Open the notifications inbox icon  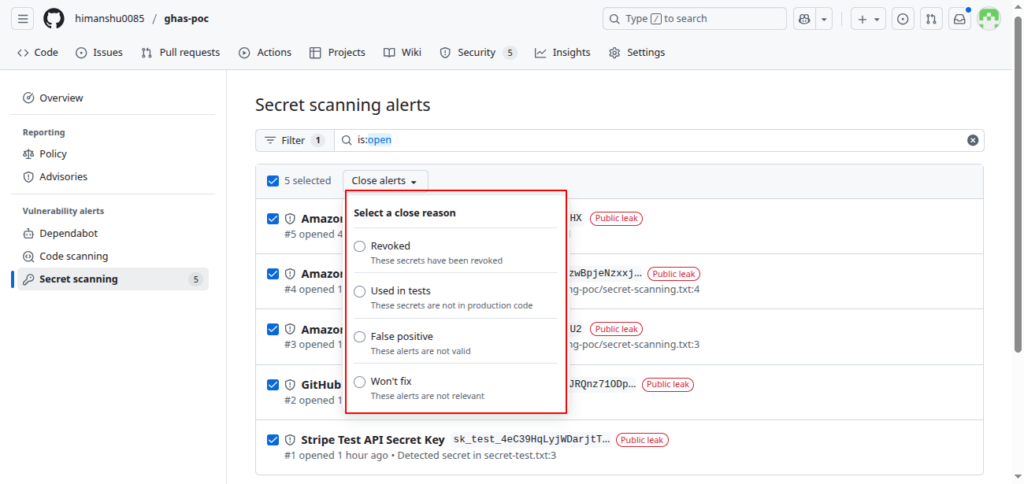(959, 19)
